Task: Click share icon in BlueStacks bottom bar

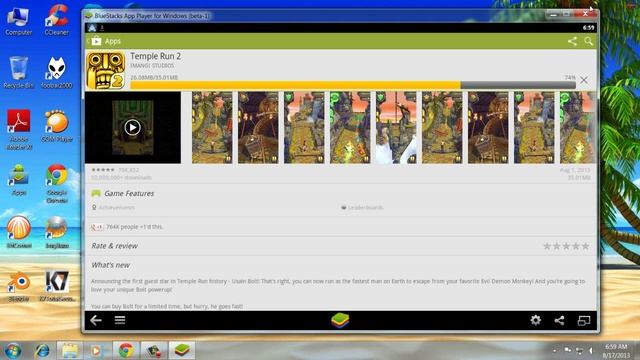Action: 559,320
